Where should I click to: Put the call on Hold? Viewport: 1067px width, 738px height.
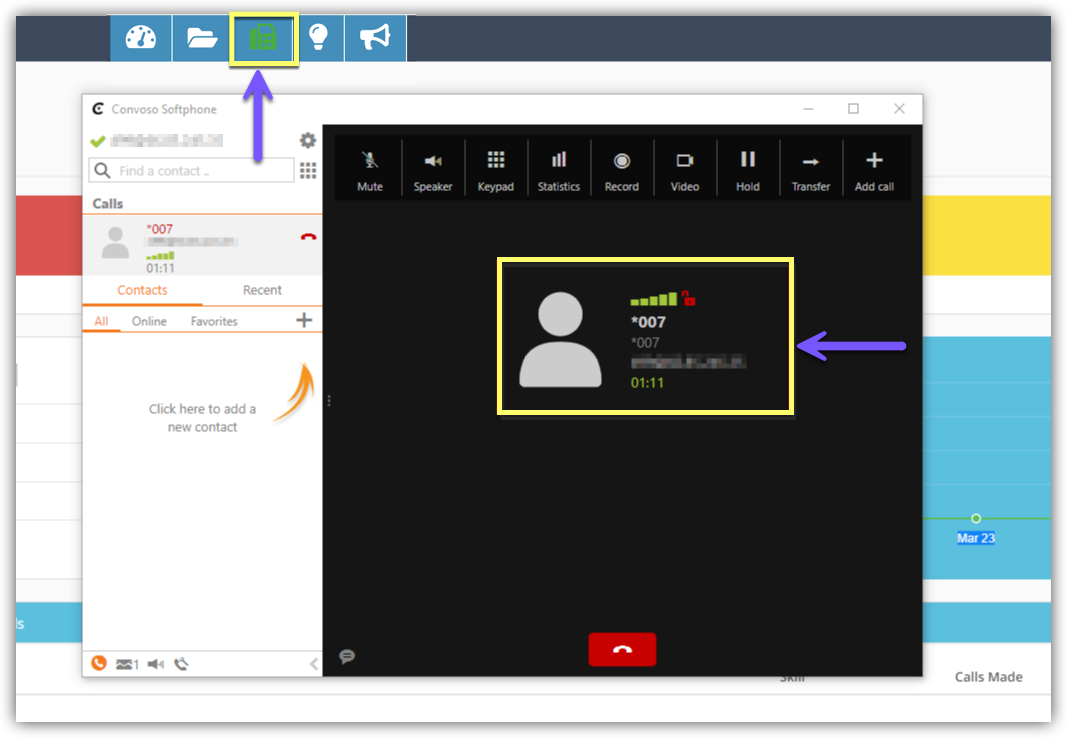(748, 169)
